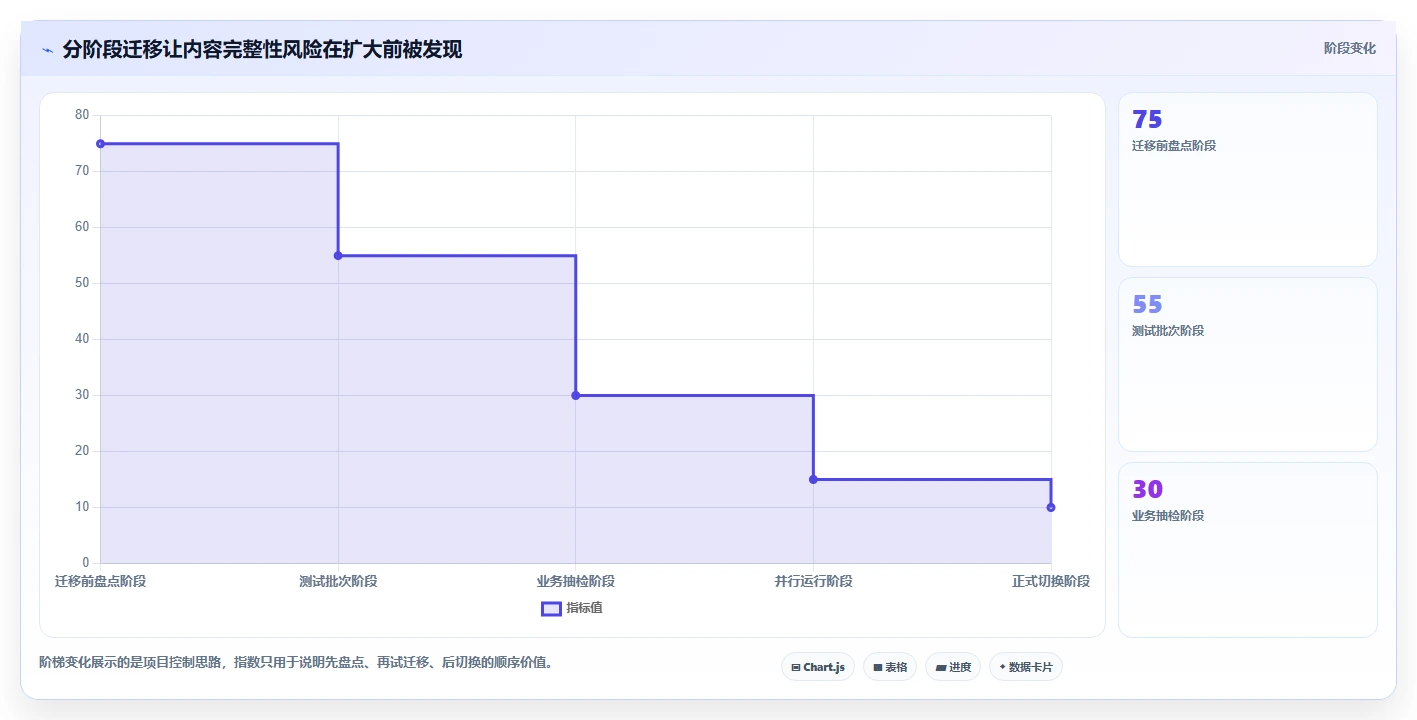Click the 业务抽检阶段 label in the card
This screenshot has height=720, width=1417.
[x=1168, y=516]
